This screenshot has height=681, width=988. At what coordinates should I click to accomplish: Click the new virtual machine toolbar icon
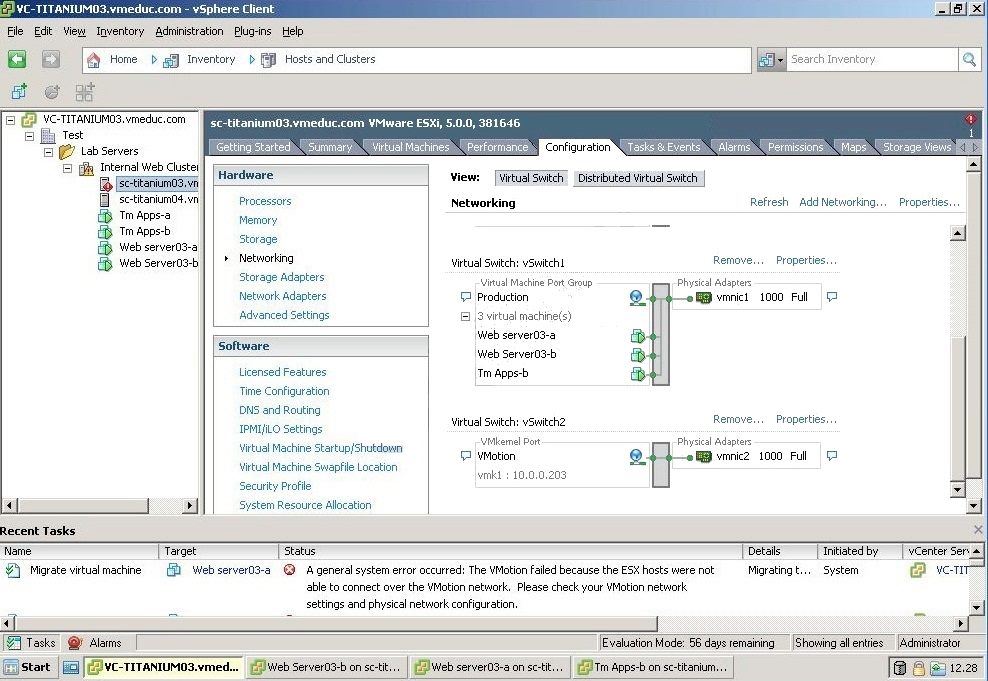[x=20, y=92]
